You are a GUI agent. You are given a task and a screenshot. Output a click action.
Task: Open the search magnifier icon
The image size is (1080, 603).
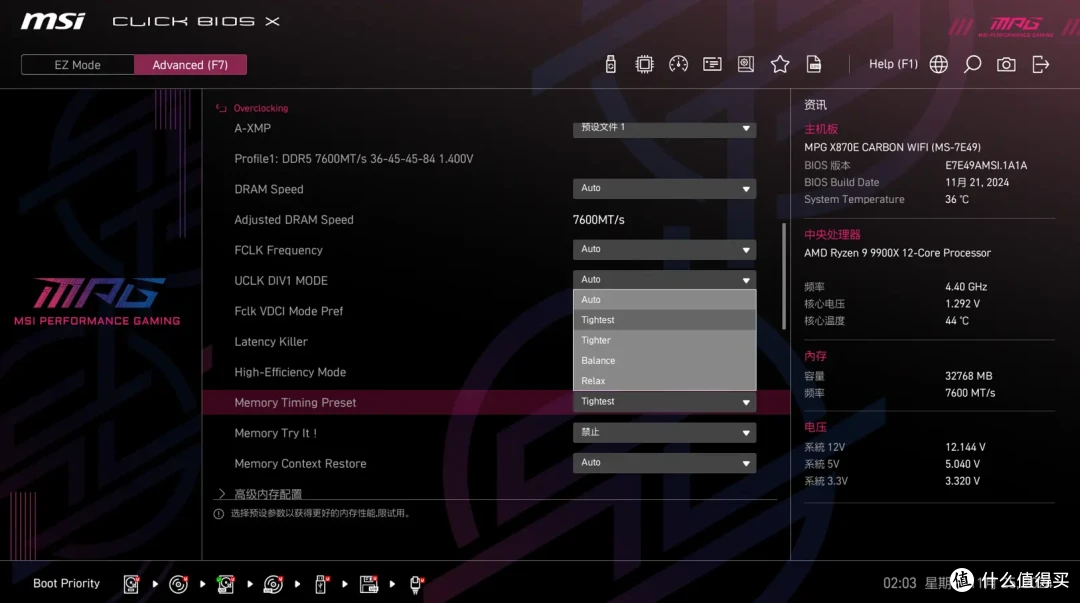972,64
